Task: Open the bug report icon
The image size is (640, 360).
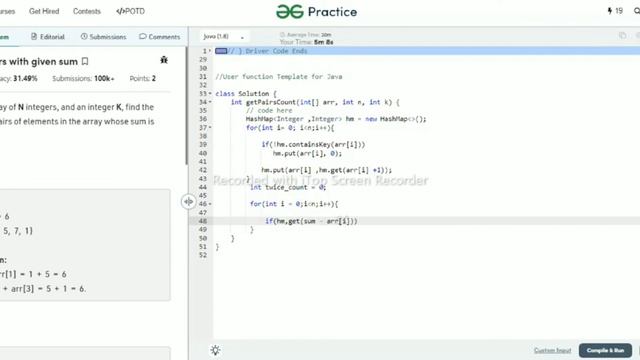Action: [164, 60]
